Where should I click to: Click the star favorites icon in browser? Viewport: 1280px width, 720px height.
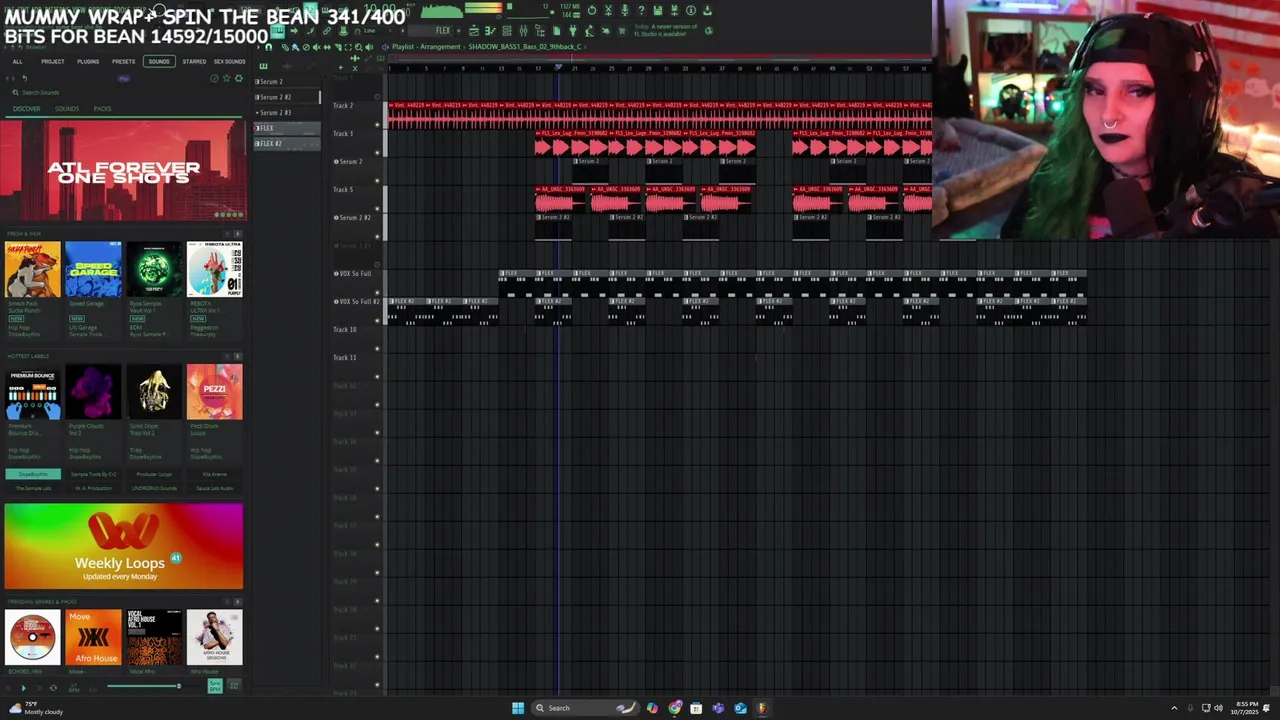tap(226, 78)
